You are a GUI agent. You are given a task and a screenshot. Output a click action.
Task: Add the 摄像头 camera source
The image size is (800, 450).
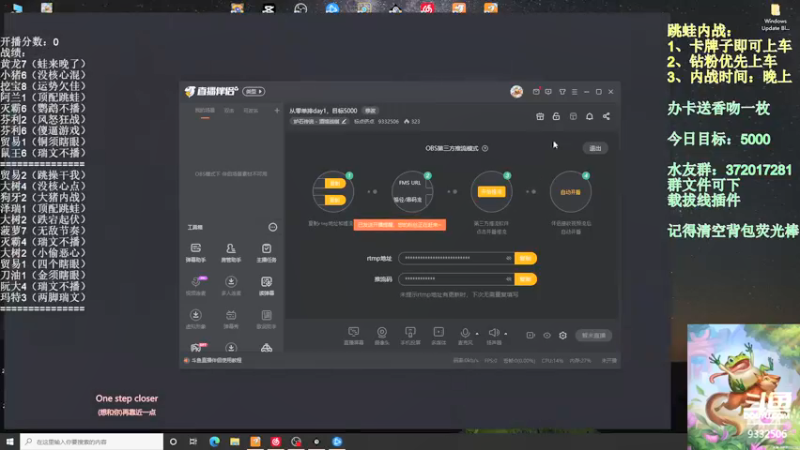382,336
